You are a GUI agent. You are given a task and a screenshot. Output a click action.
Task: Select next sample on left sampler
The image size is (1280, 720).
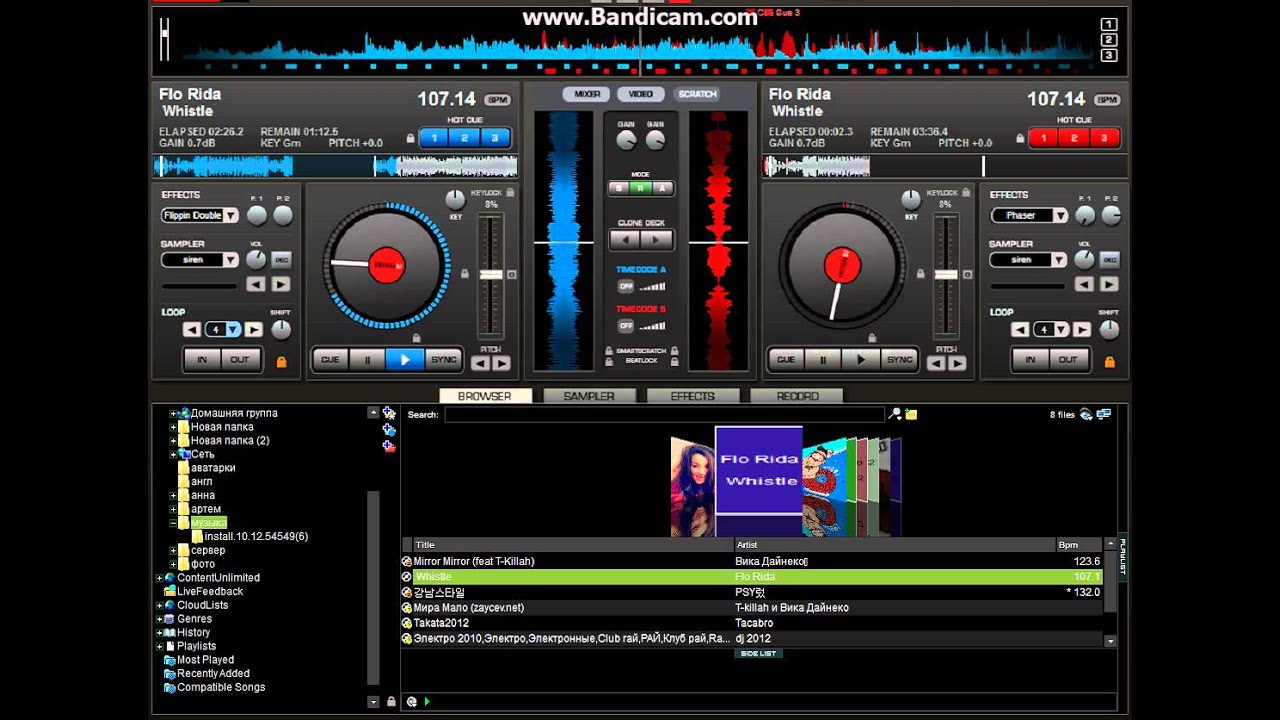281,284
